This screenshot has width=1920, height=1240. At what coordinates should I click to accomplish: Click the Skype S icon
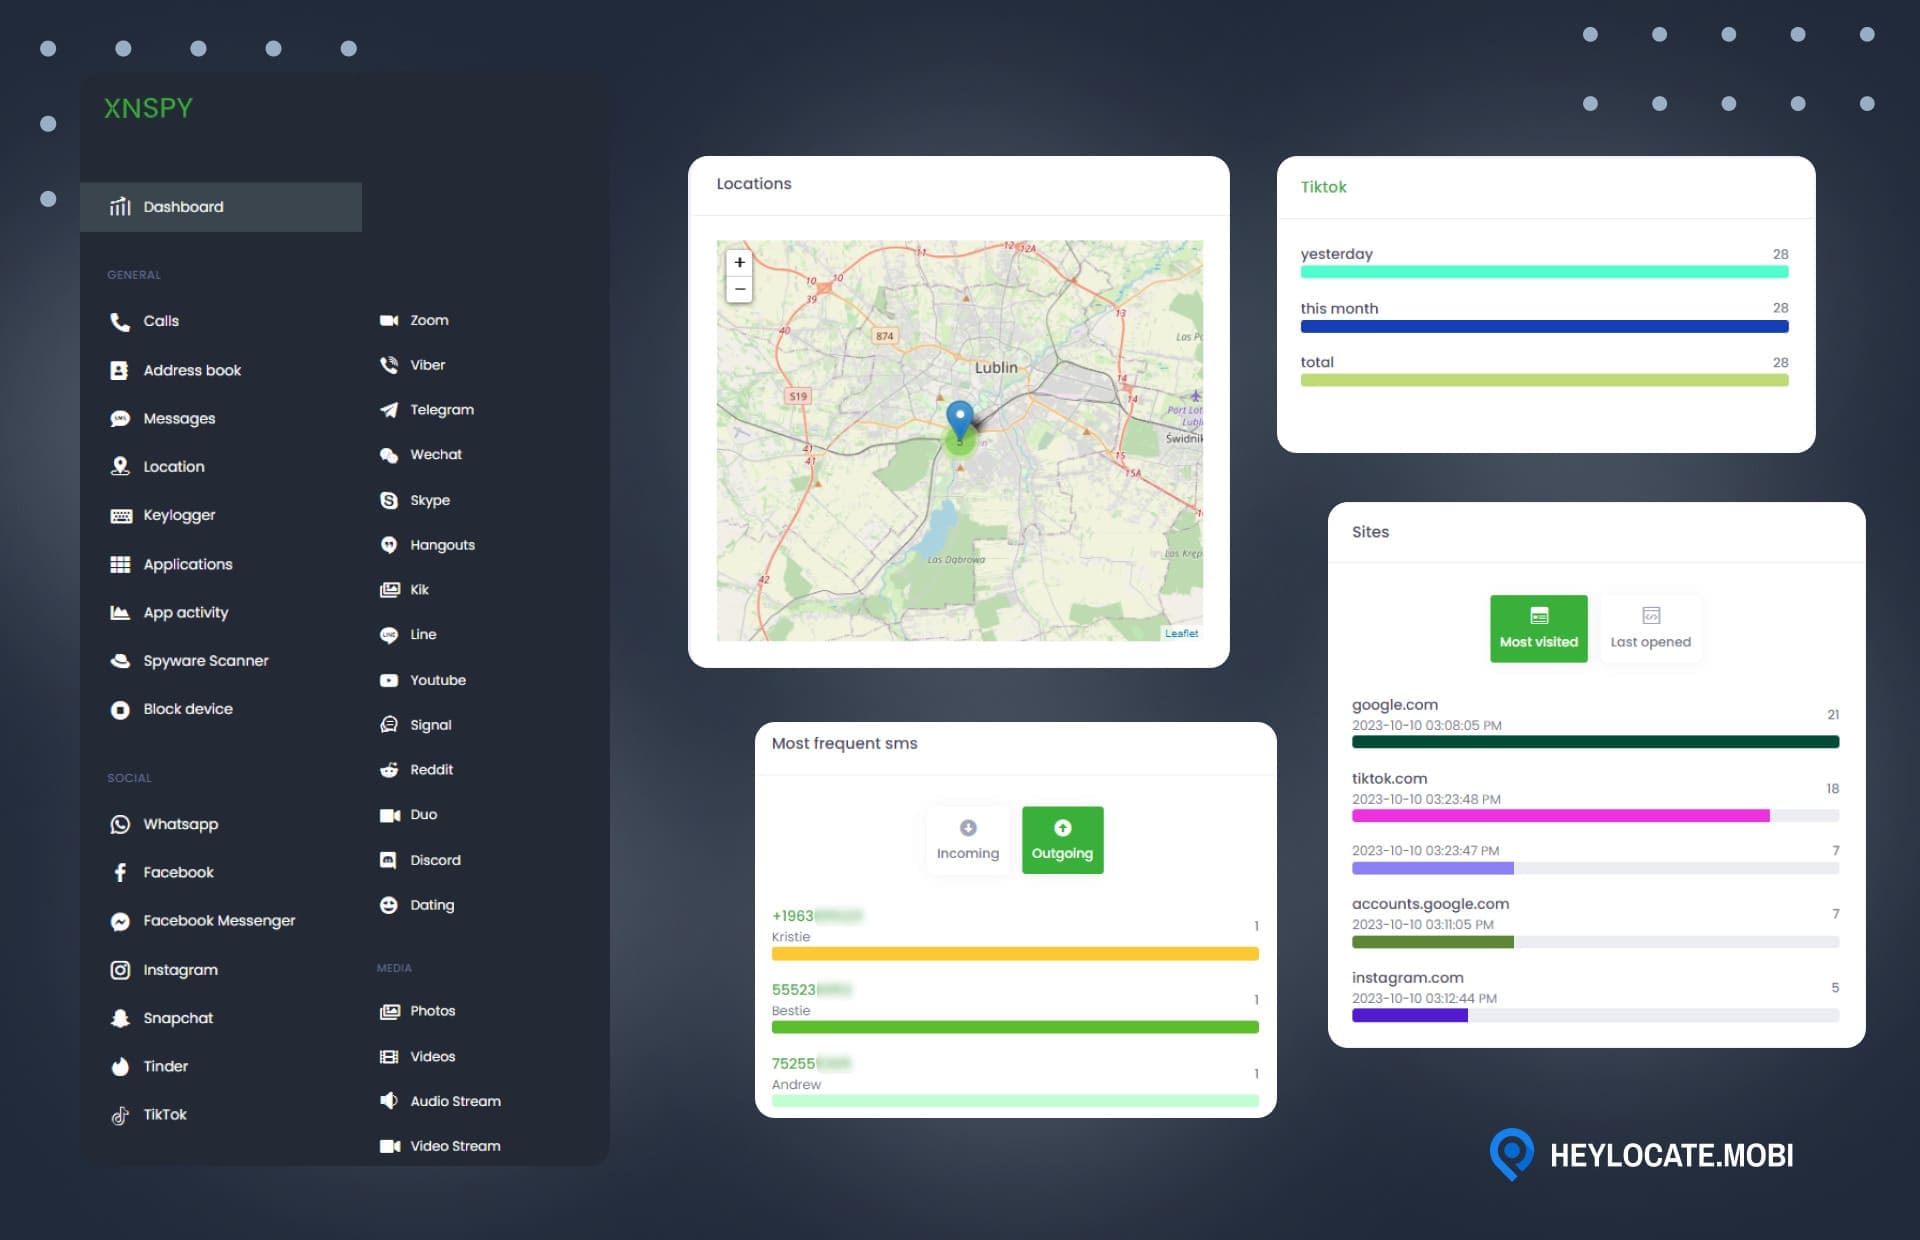coord(389,500)
